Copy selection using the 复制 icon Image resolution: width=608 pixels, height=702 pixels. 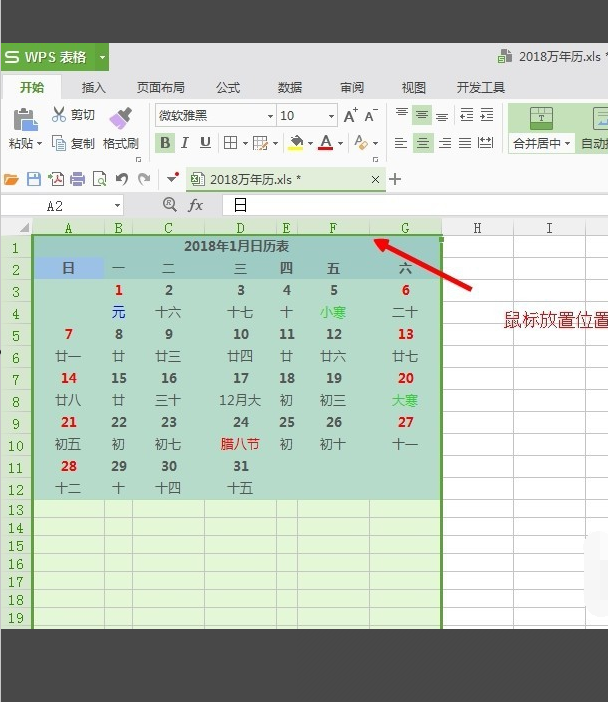(x=59, y=143)
